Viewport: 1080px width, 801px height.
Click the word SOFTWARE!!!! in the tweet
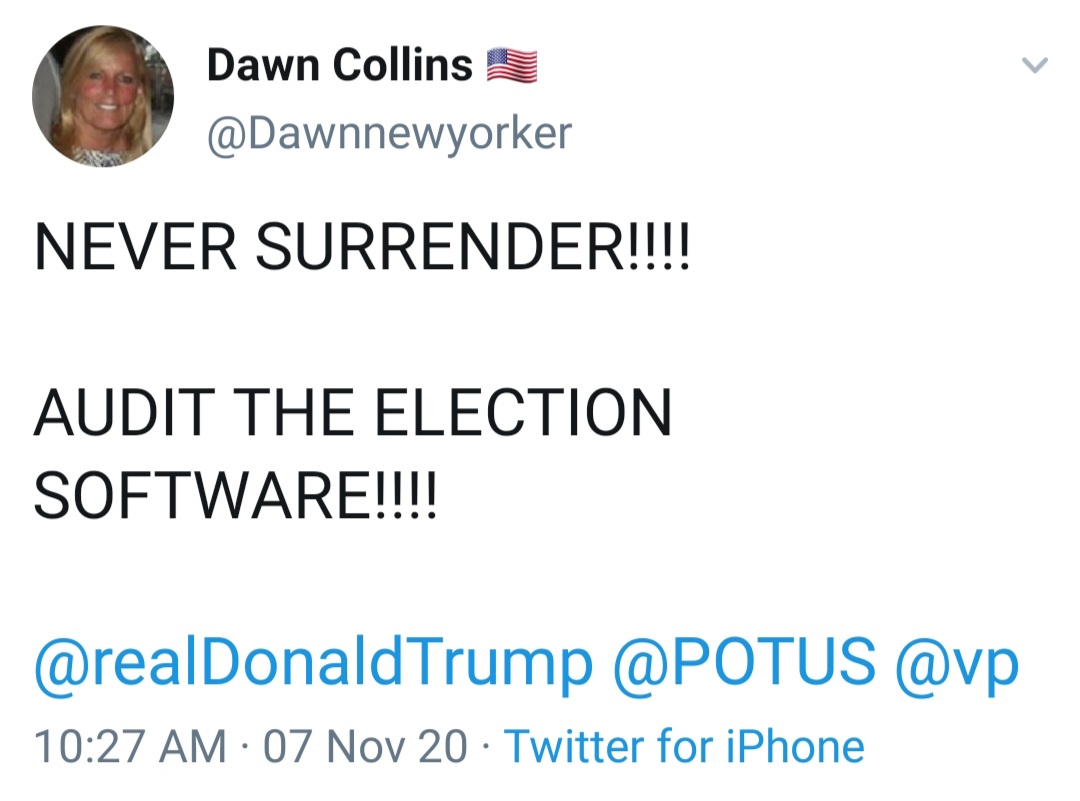pos(235,496)
